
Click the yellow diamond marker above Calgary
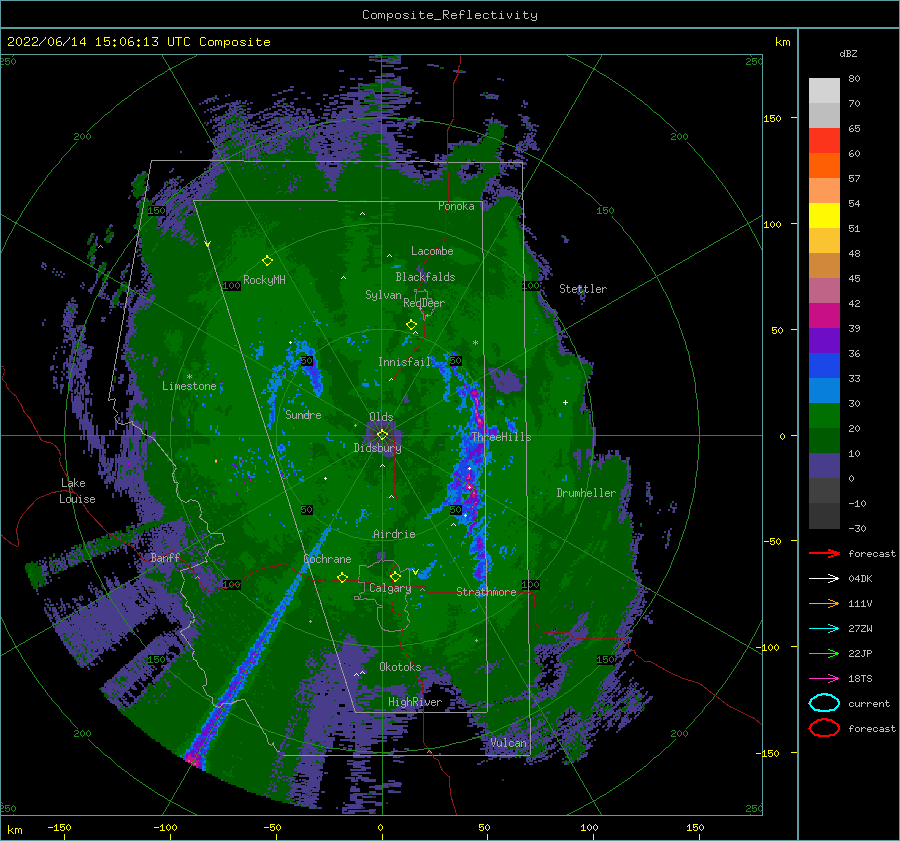[395, 576]
